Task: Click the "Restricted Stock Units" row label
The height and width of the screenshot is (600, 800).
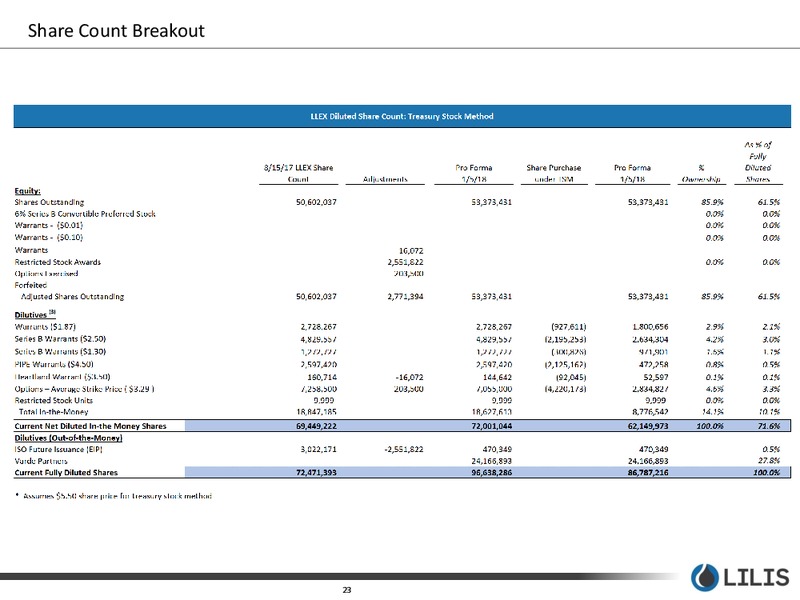Action: (54, 401)
